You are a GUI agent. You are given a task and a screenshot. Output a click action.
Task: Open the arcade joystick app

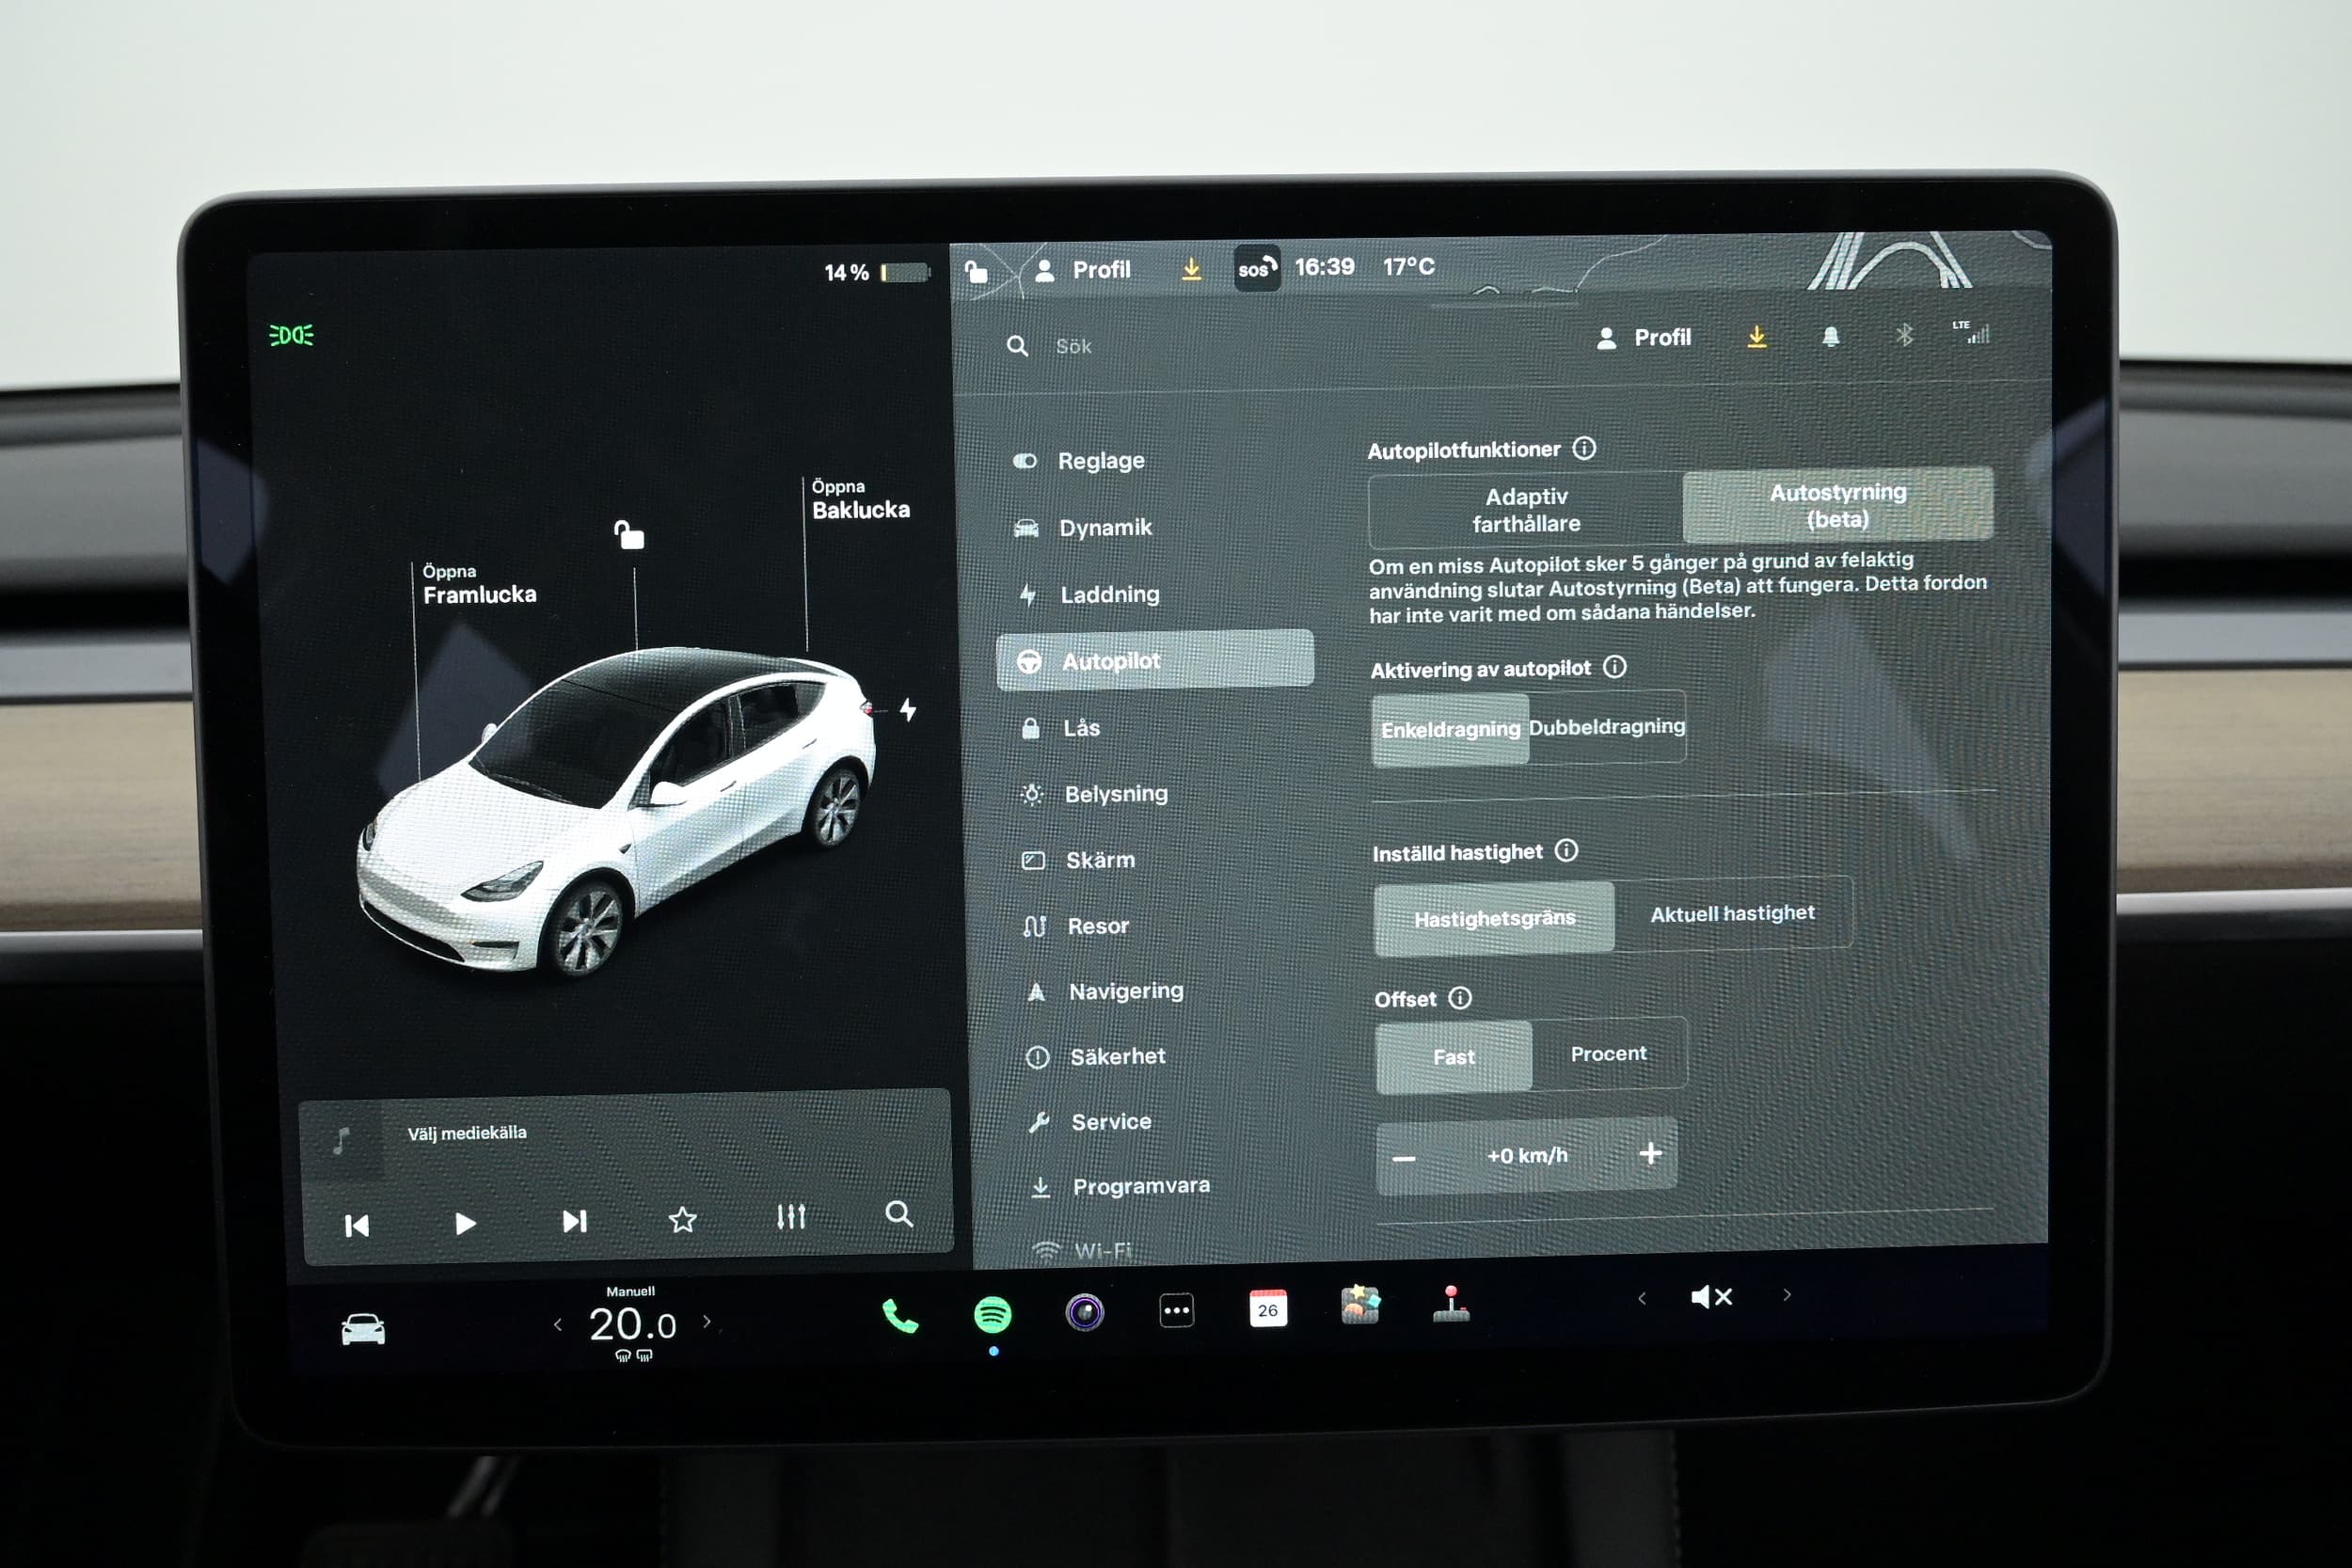(x=1451, y=1303)
